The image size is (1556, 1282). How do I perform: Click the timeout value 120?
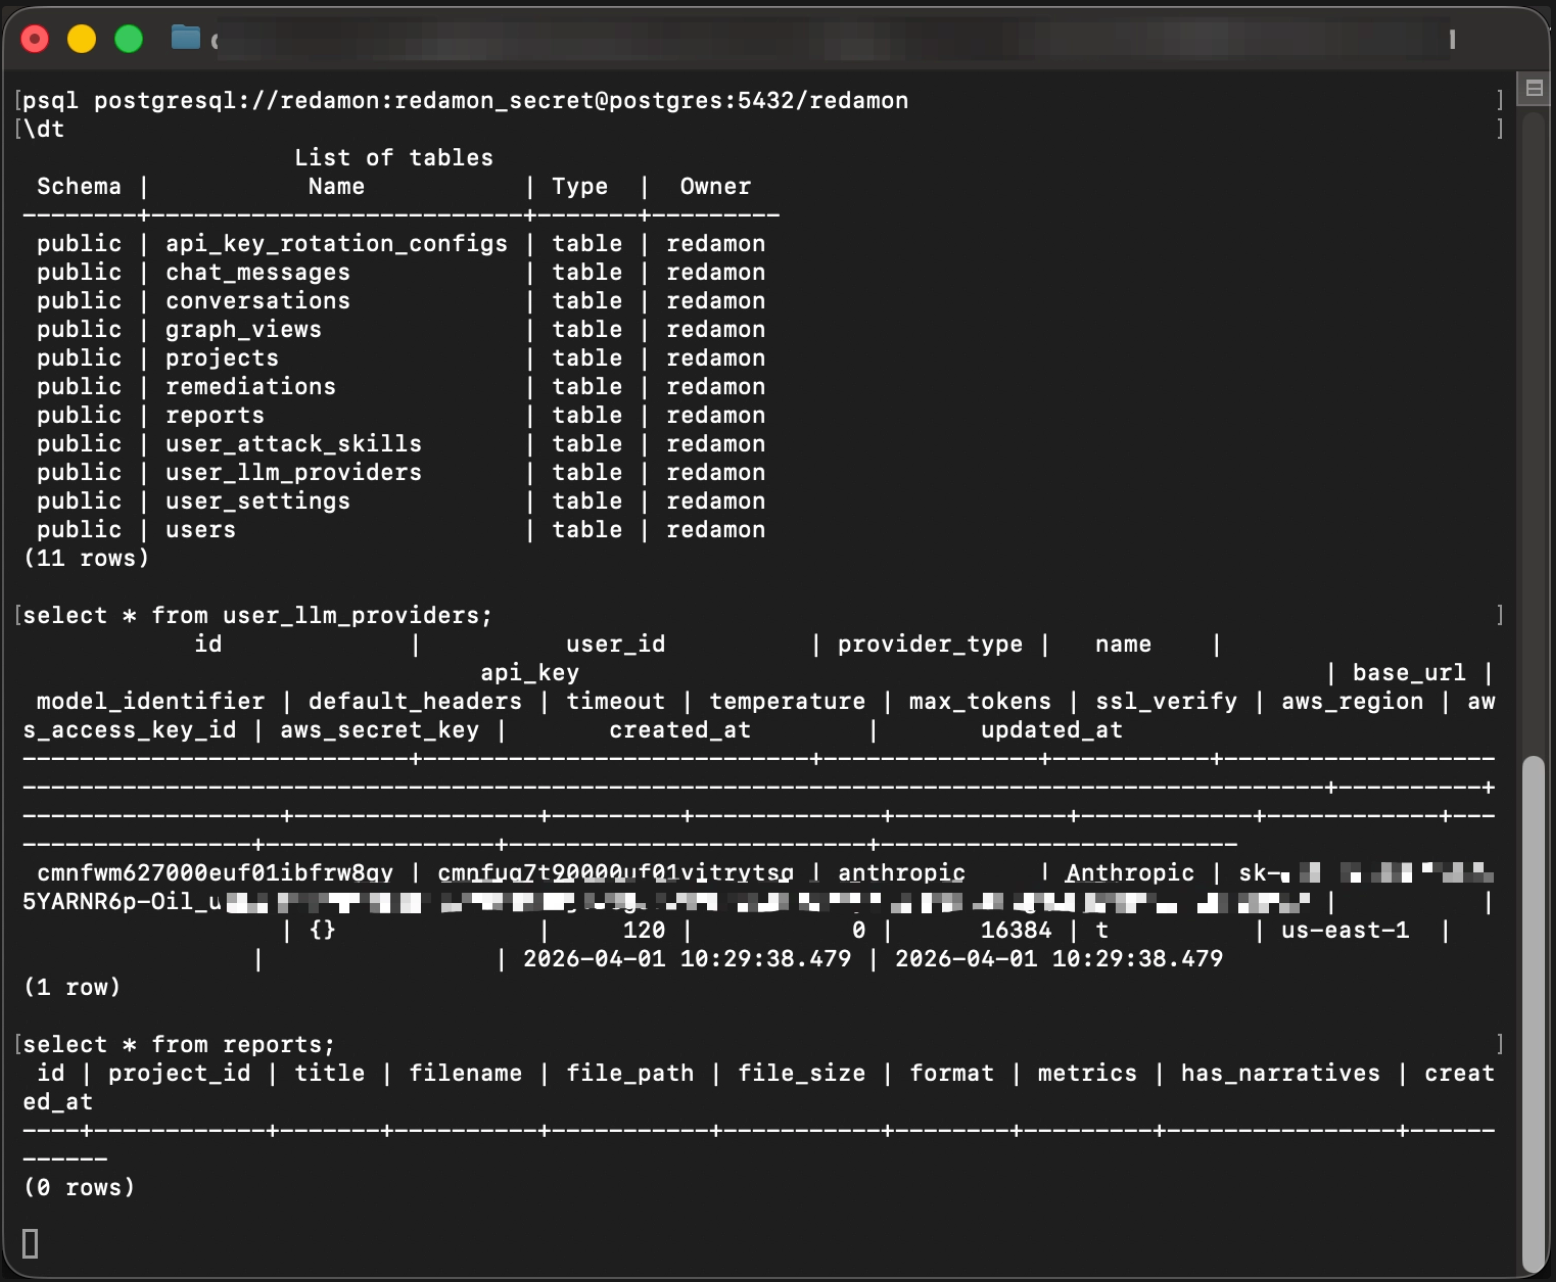(644, 931)
